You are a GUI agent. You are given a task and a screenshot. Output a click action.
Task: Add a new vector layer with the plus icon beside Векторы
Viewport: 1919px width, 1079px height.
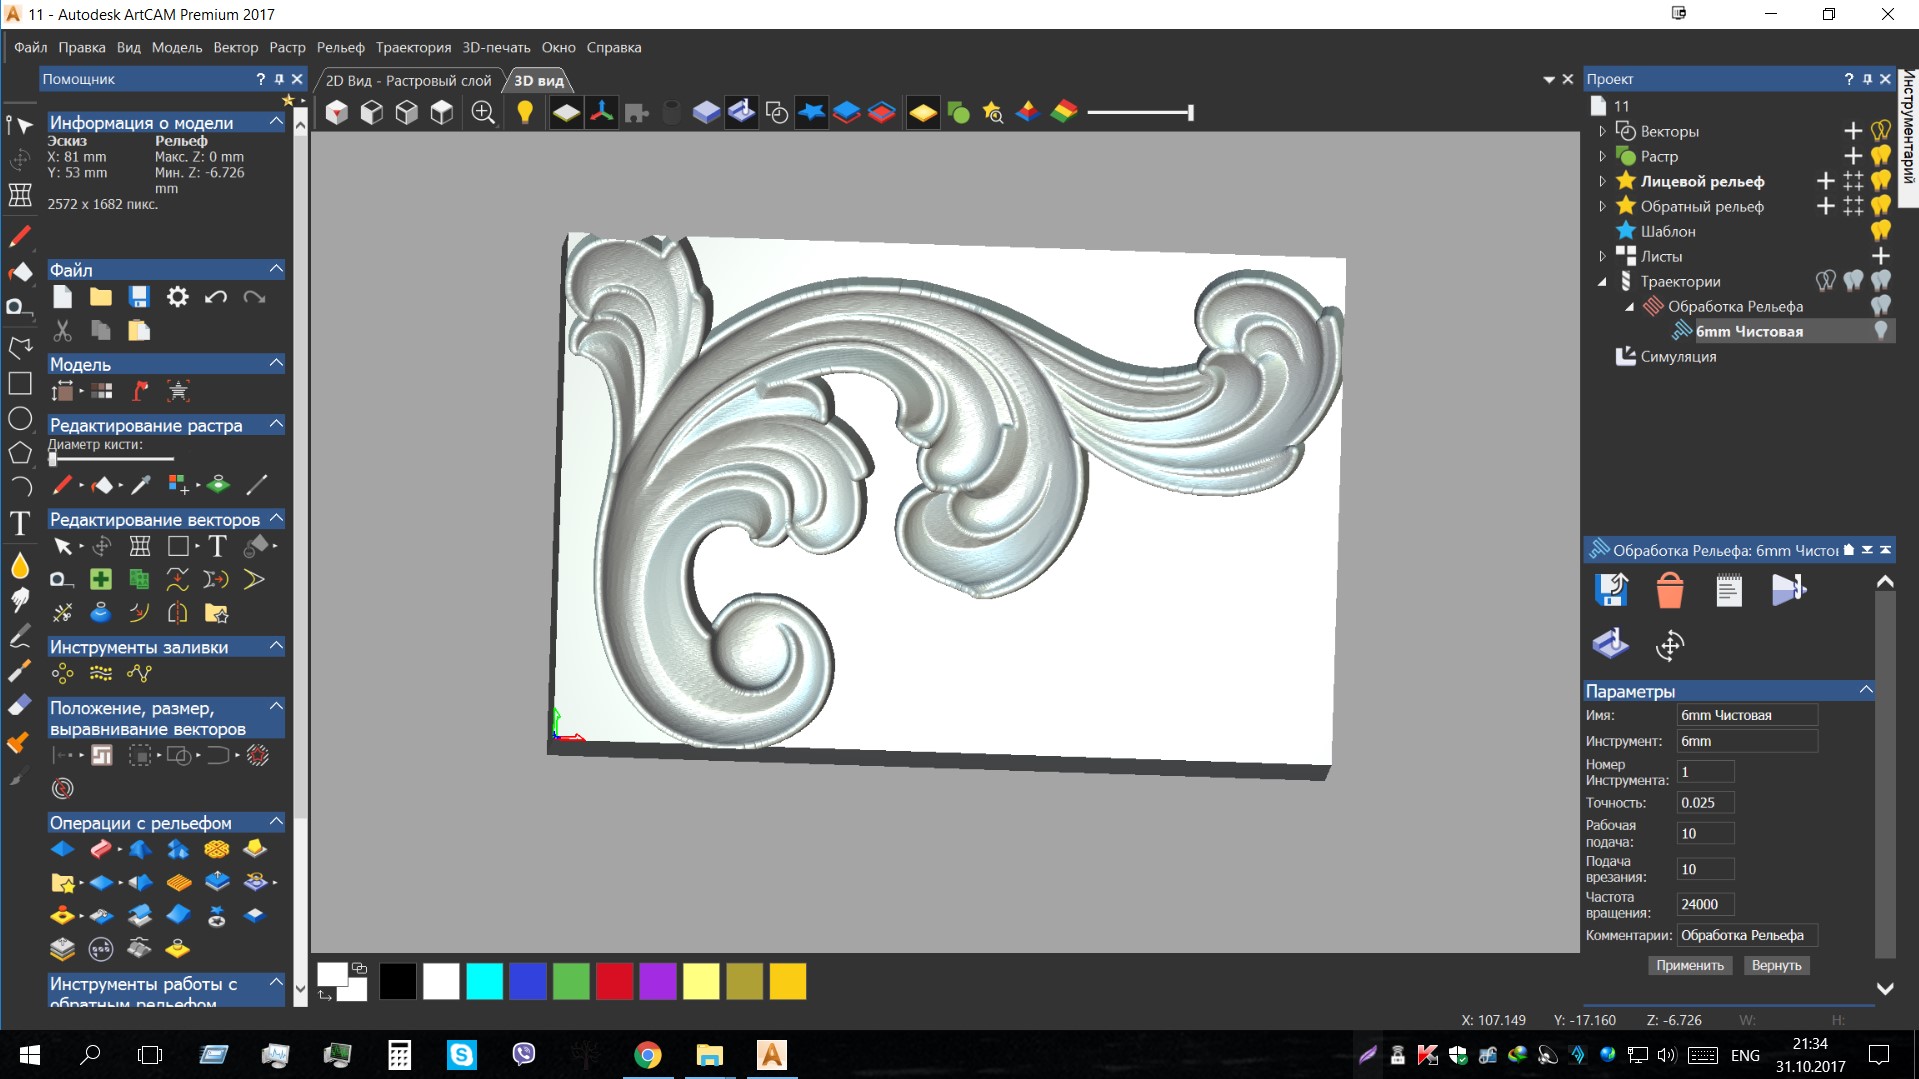click(x=1853, y=131)
